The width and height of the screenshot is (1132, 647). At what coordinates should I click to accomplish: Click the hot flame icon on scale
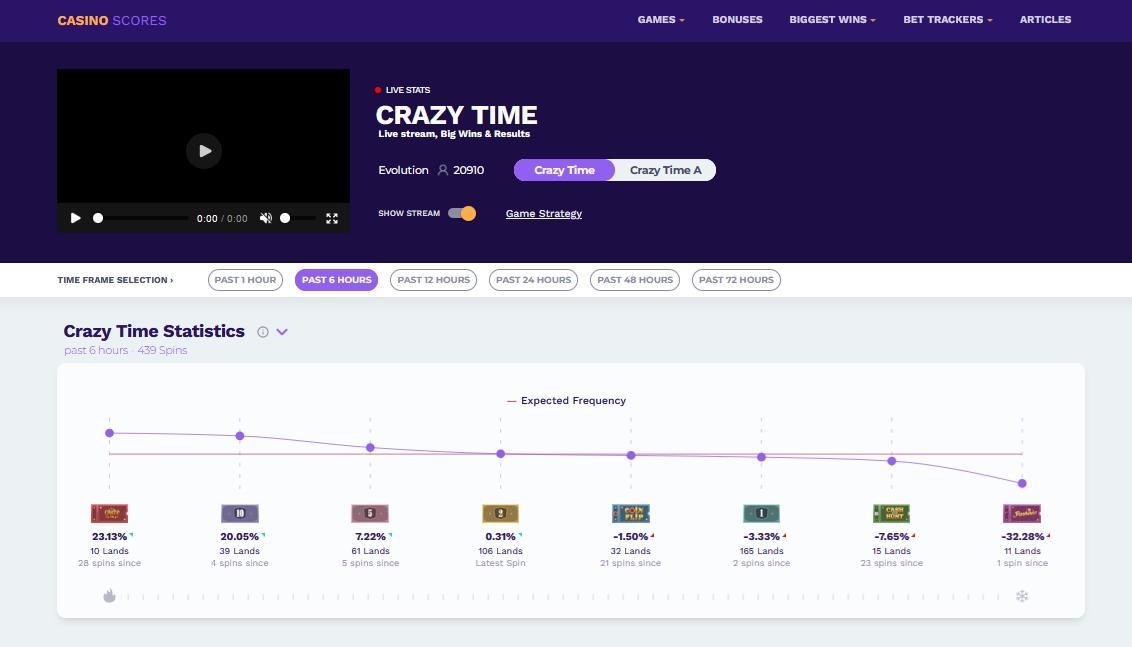point(109,596)
